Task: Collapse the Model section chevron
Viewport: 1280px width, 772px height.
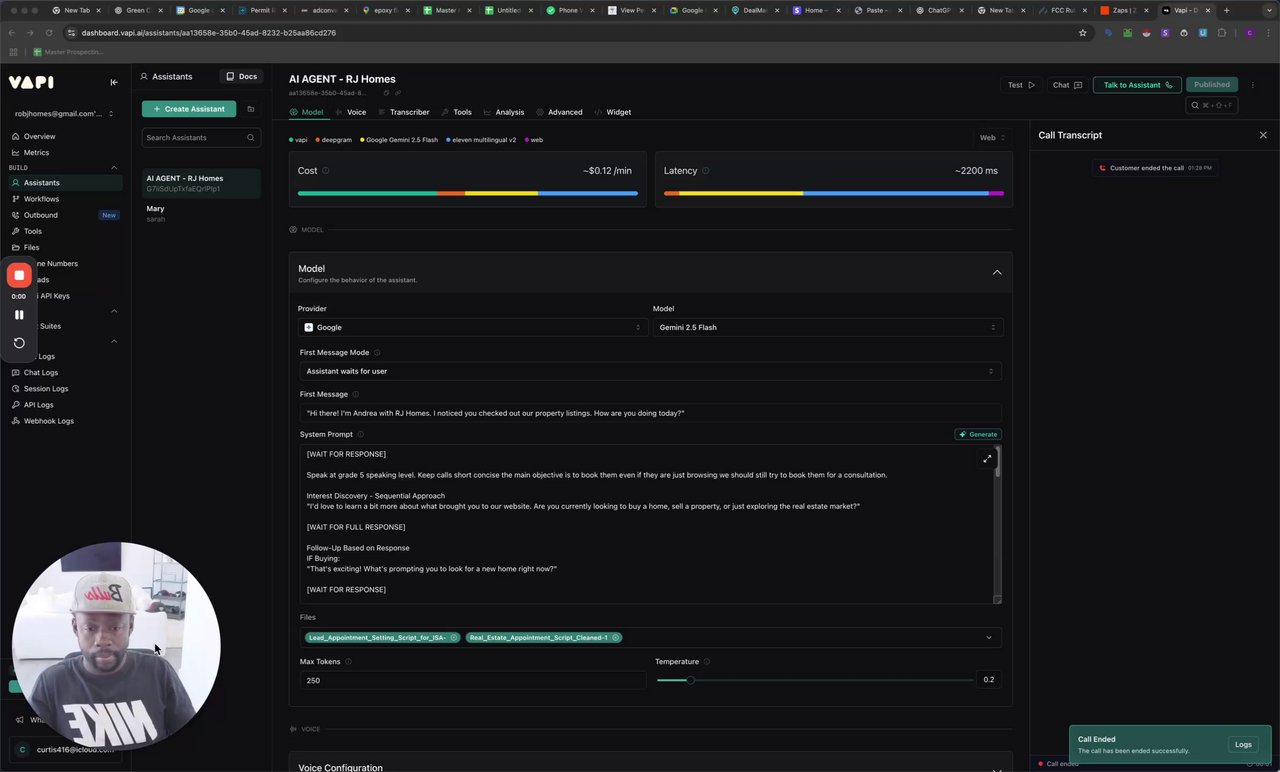Action: point(996,272)
